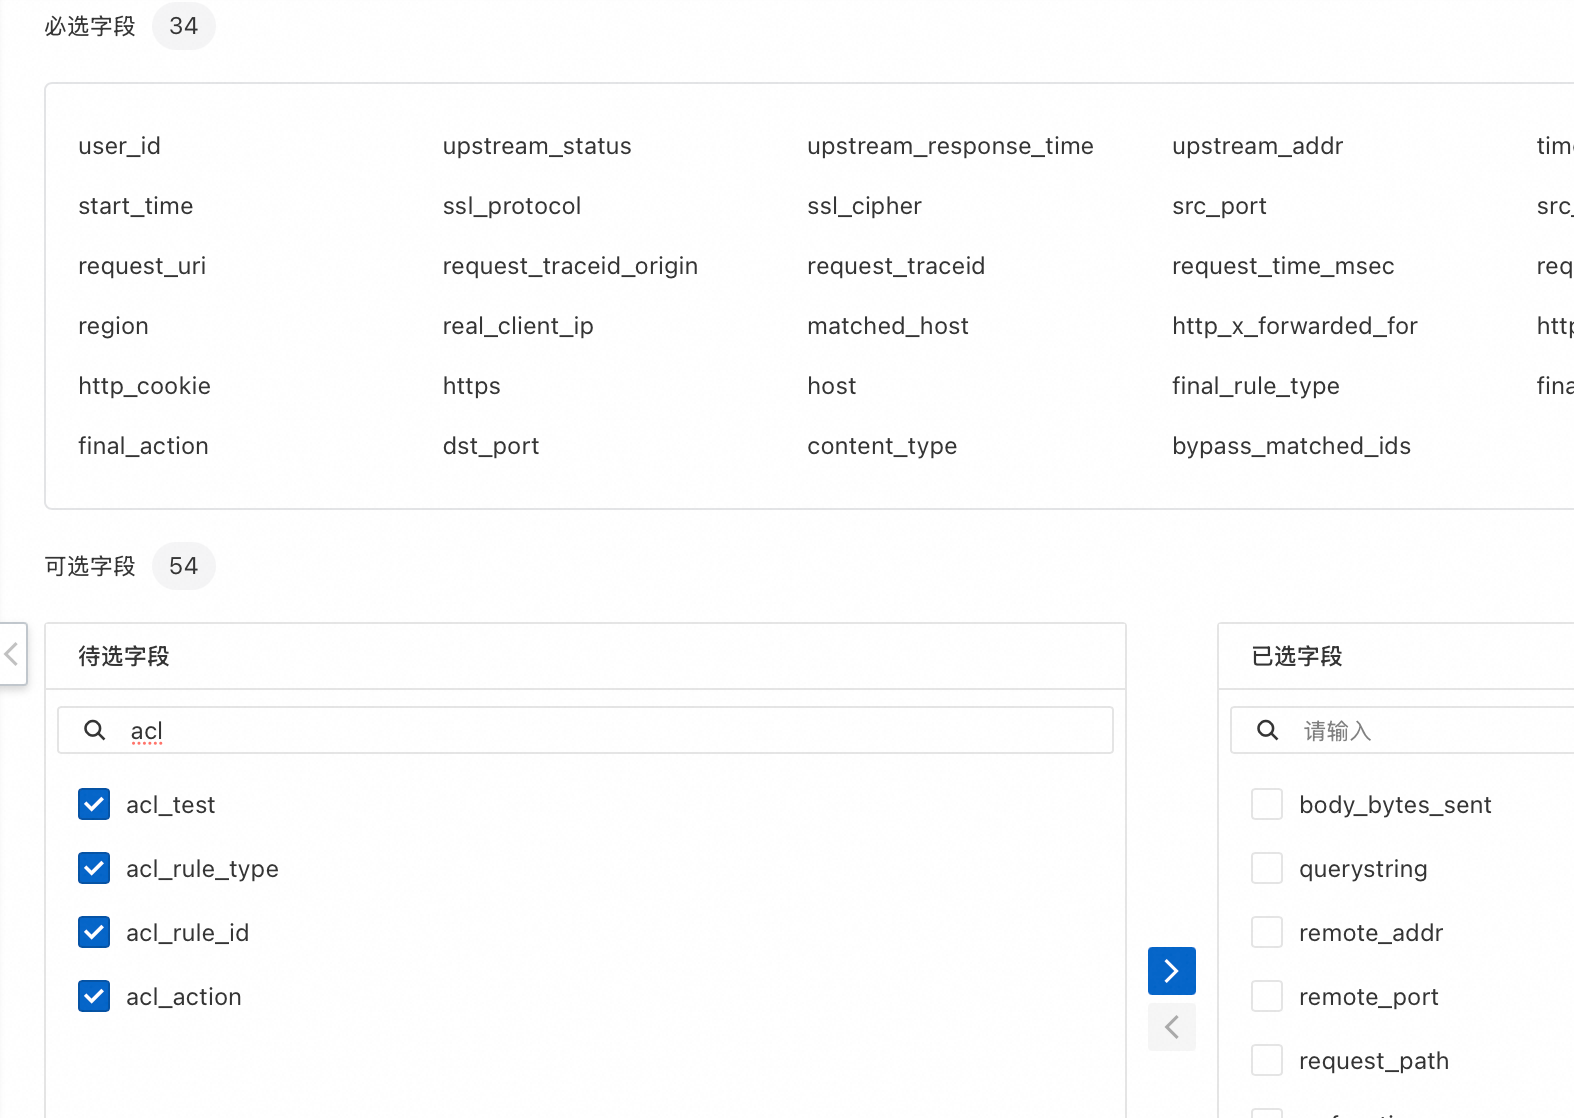Focus the pending fields search box containing acl
The height and width of the screenshot is (1118, 1574).
click(585, 730)
